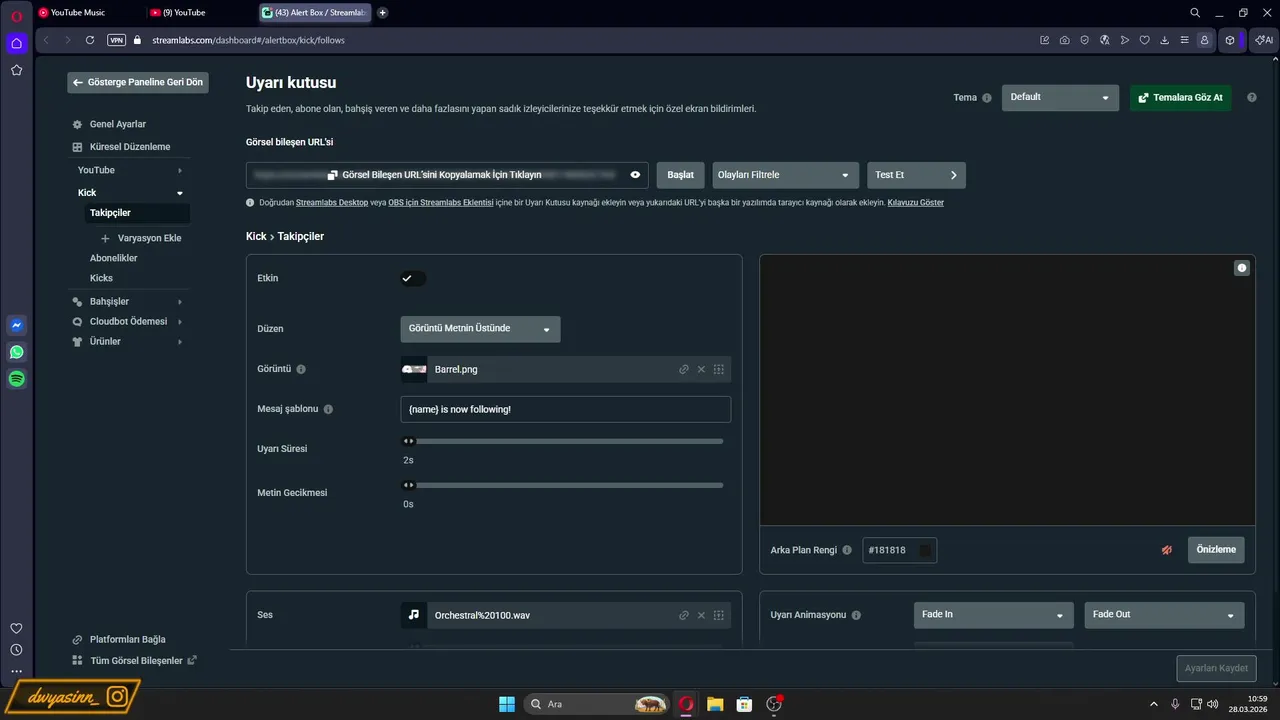The width and height of the screenshot is (1280, 720).
Task: Open media gallery icon for Orchestral%20100.wav
Action: coord(718,615)
